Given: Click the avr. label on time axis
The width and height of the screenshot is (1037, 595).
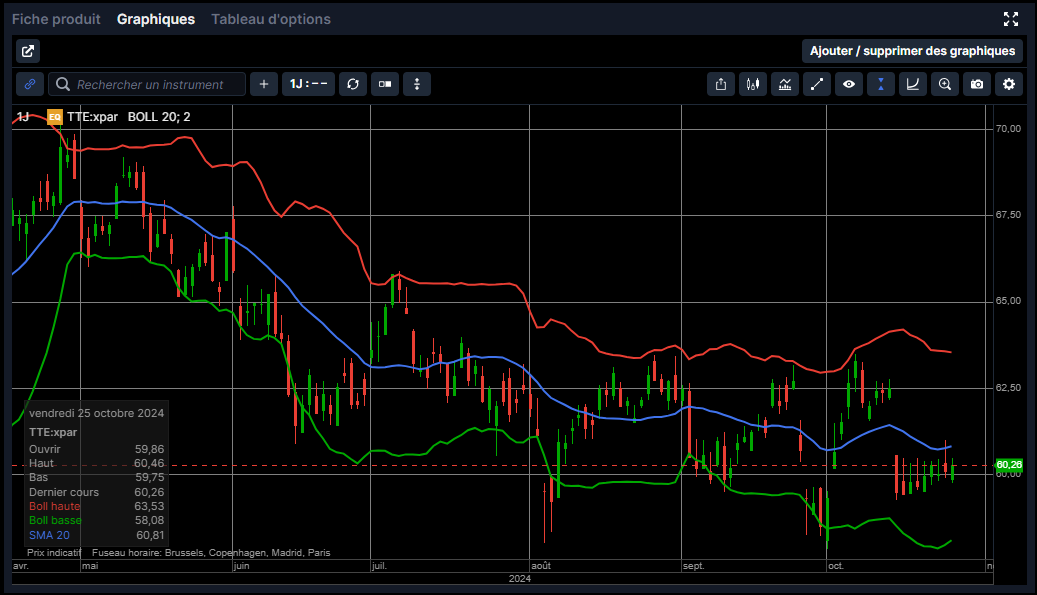Looking at the screenshot, I should [x=21, y=566].
